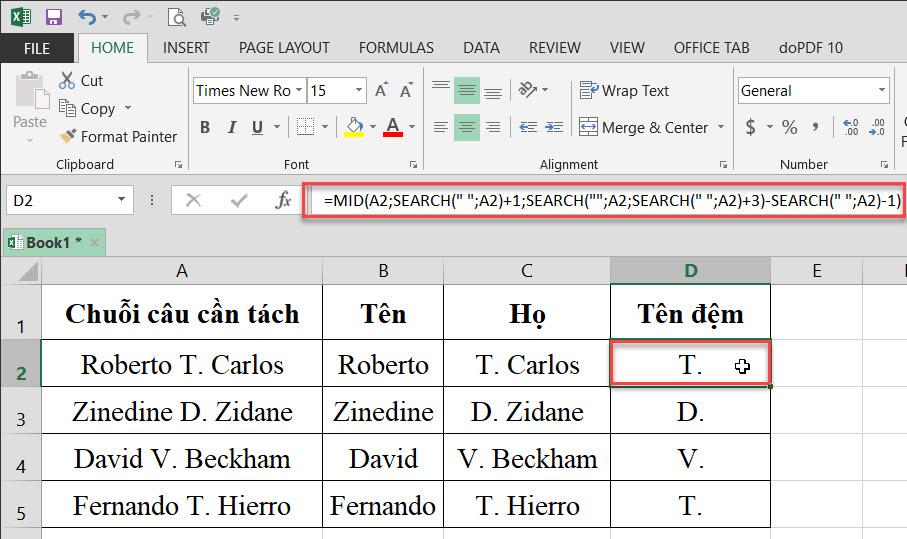Screen dimensions: 907x539
Task: Increase decimal places
Action: coord(851,127)
